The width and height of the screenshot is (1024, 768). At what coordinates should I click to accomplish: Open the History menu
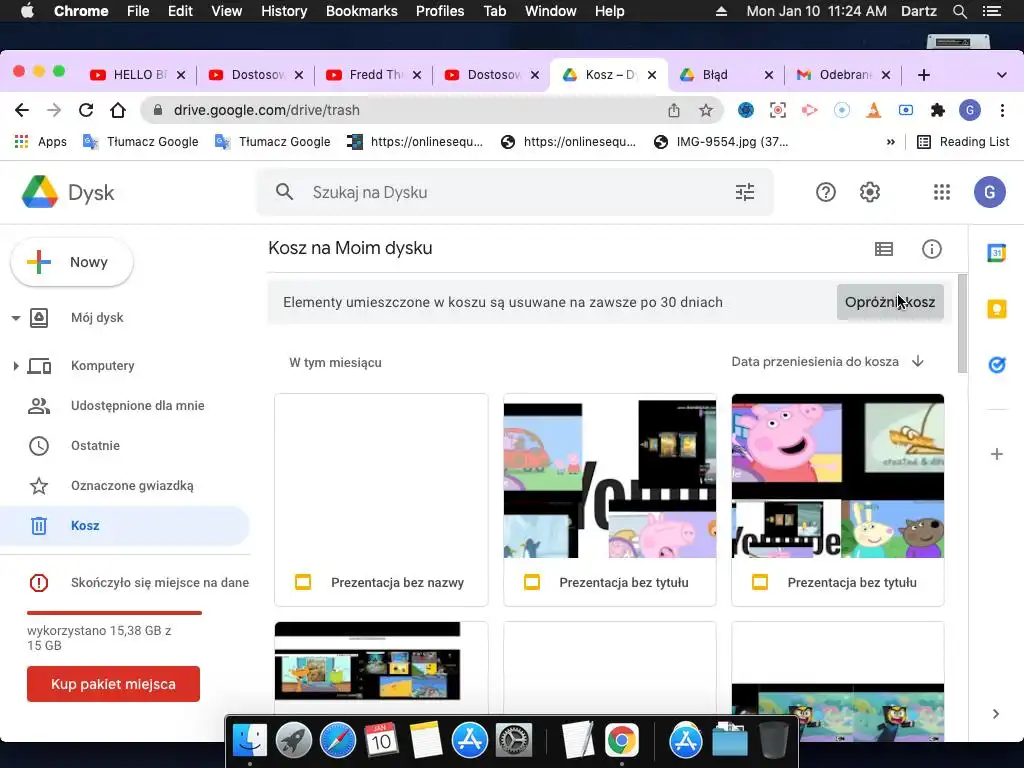pyautogui.click(x=283, y=11)
